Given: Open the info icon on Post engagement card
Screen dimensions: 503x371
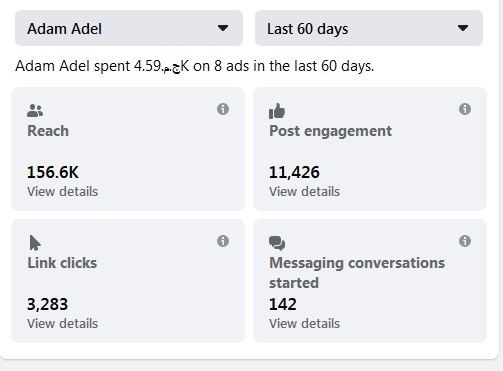Looking at the screenshot, I should [465, 109].
